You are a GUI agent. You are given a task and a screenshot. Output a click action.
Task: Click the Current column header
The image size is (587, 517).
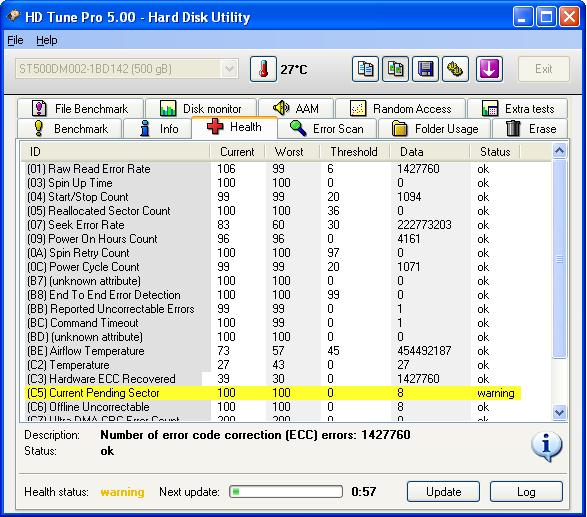[x=237, y=152]
